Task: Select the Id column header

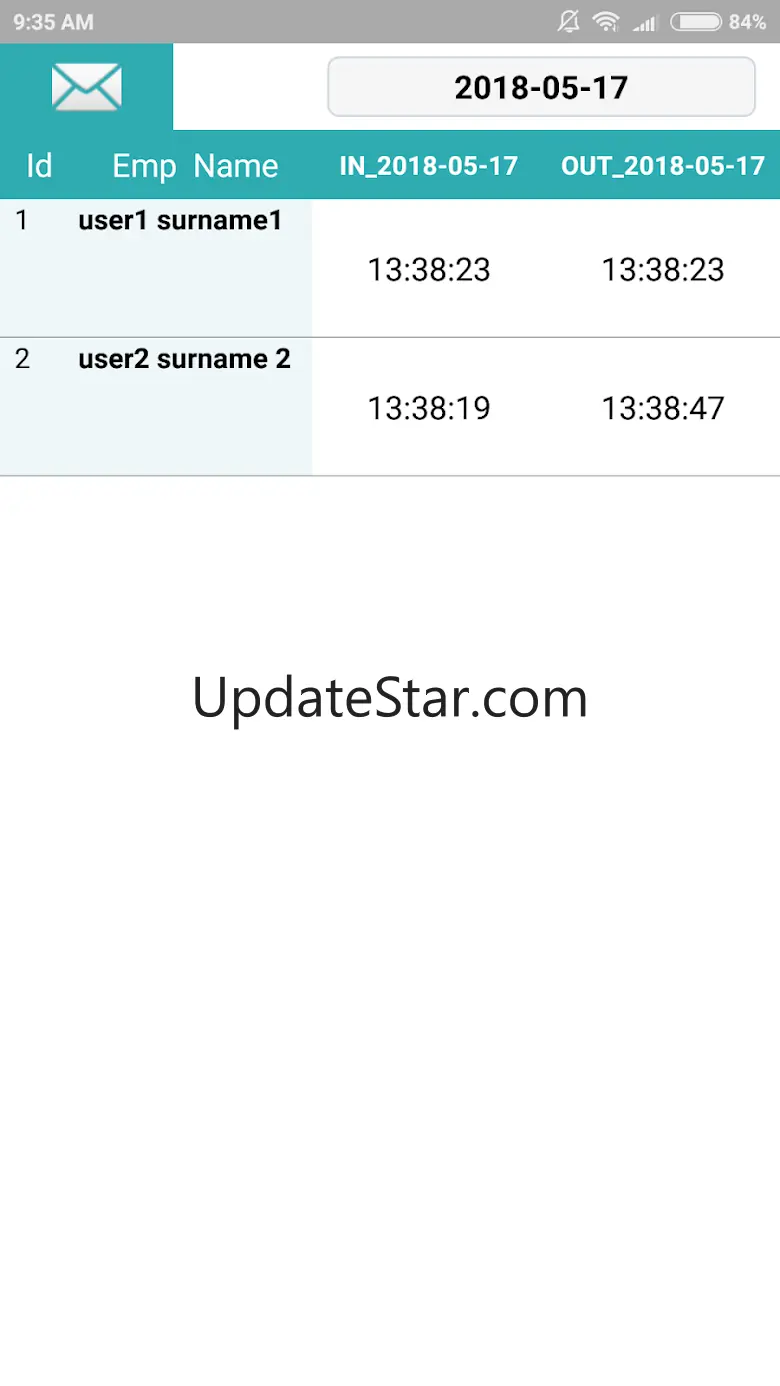Action: (x=39, y=165)
